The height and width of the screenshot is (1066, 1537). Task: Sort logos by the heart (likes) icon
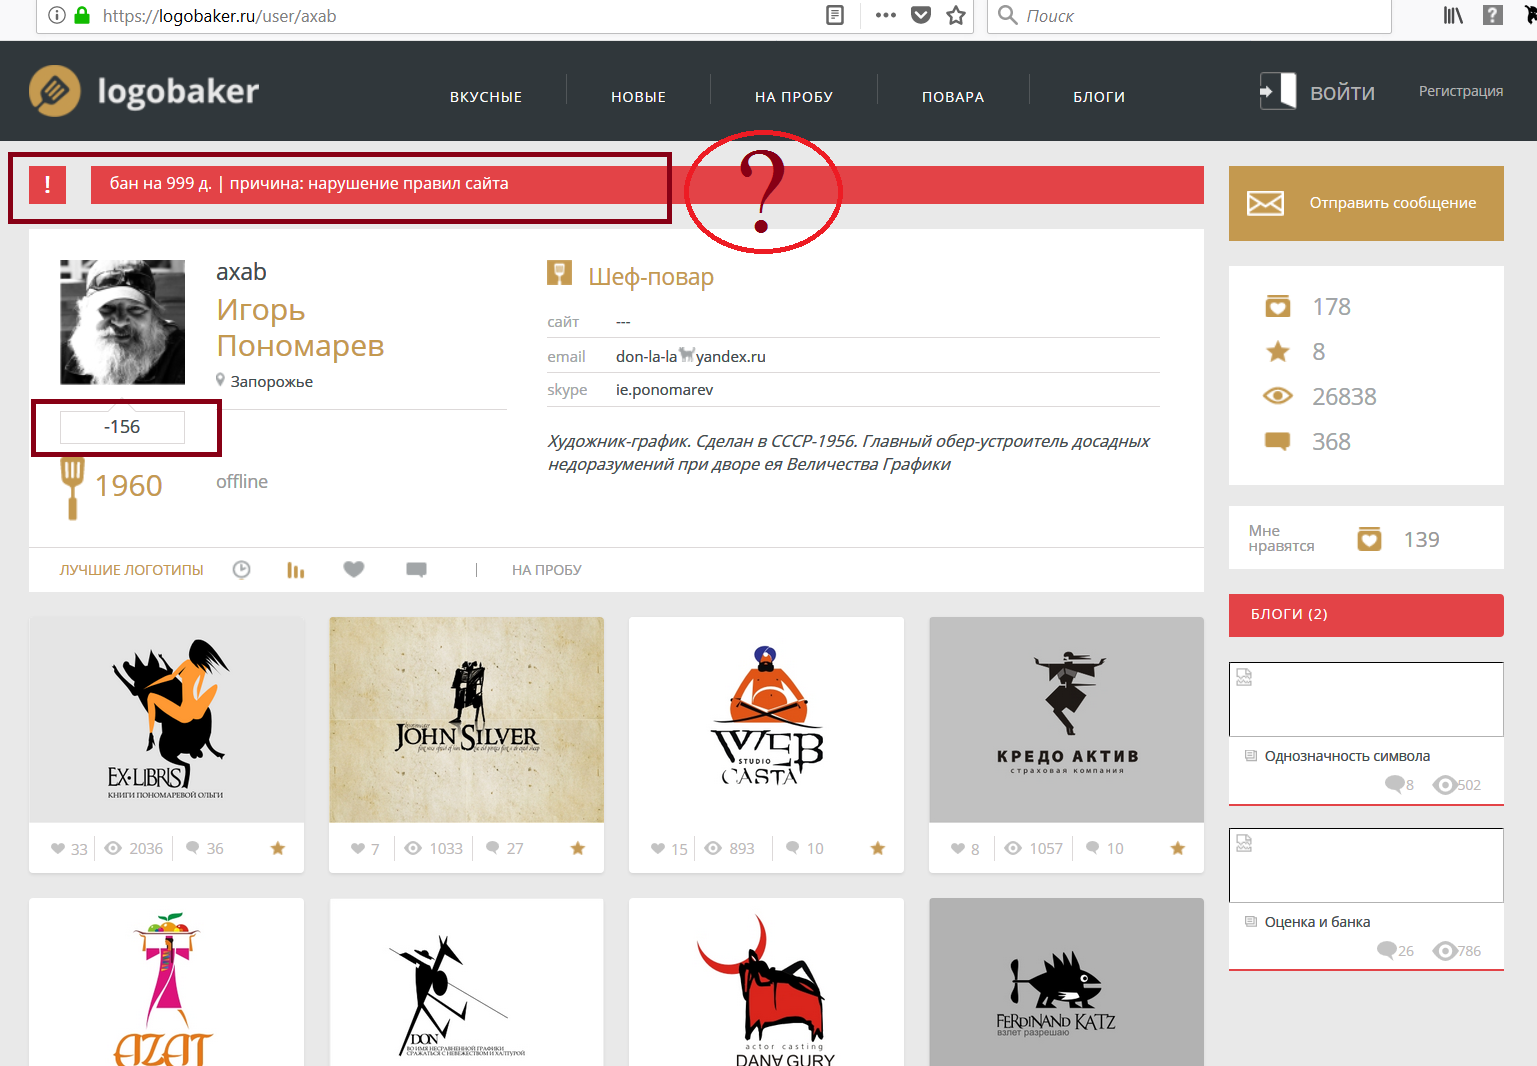pos(354,569)
